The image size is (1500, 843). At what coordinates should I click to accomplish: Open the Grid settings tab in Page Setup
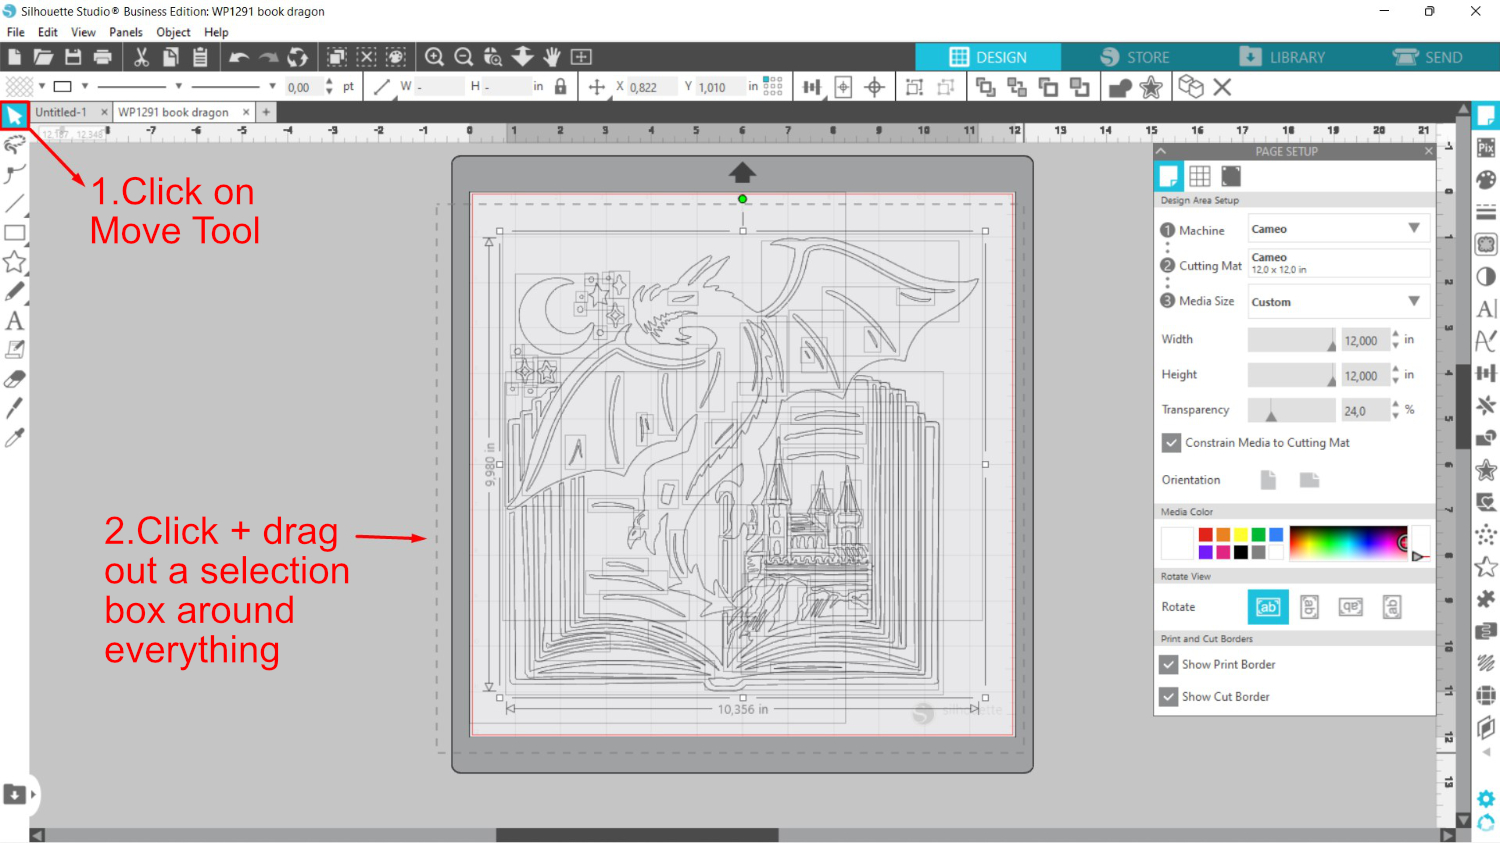click(1200, 176)
